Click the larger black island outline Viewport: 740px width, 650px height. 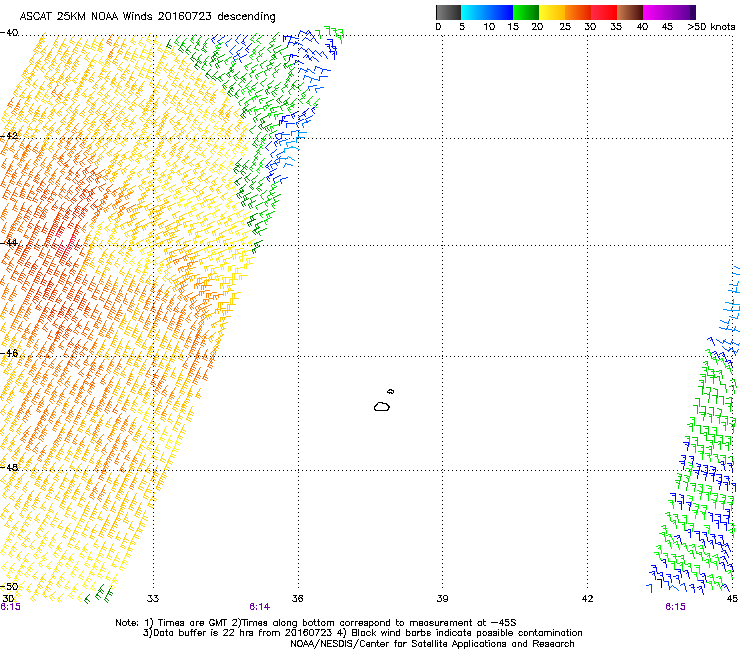point(382,406)
